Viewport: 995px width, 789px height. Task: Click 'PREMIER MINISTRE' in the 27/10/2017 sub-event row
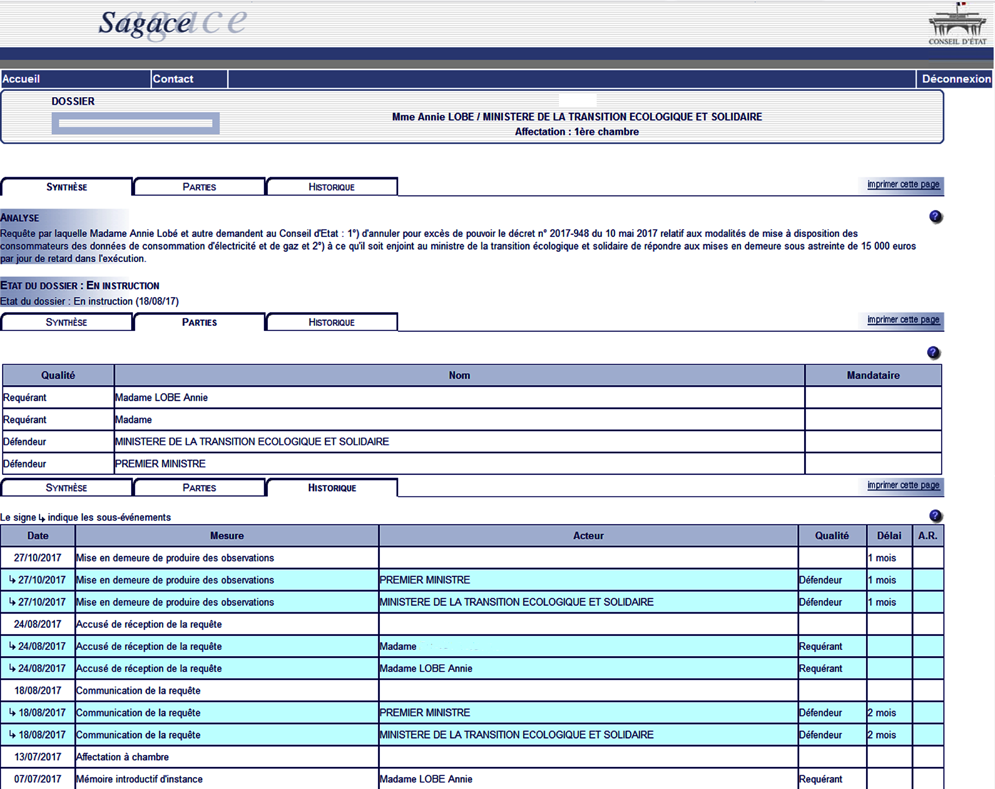[425, 580]
